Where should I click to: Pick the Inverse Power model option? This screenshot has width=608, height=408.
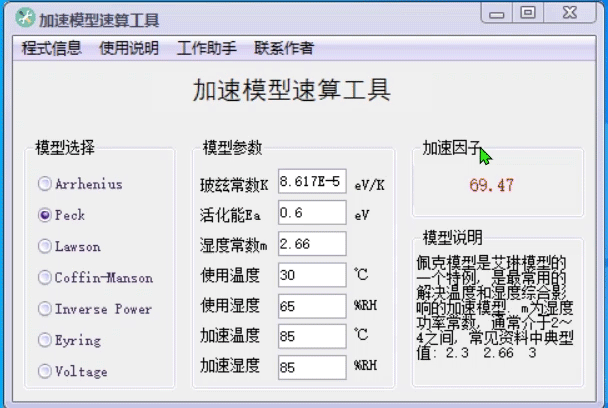[45, 309]
